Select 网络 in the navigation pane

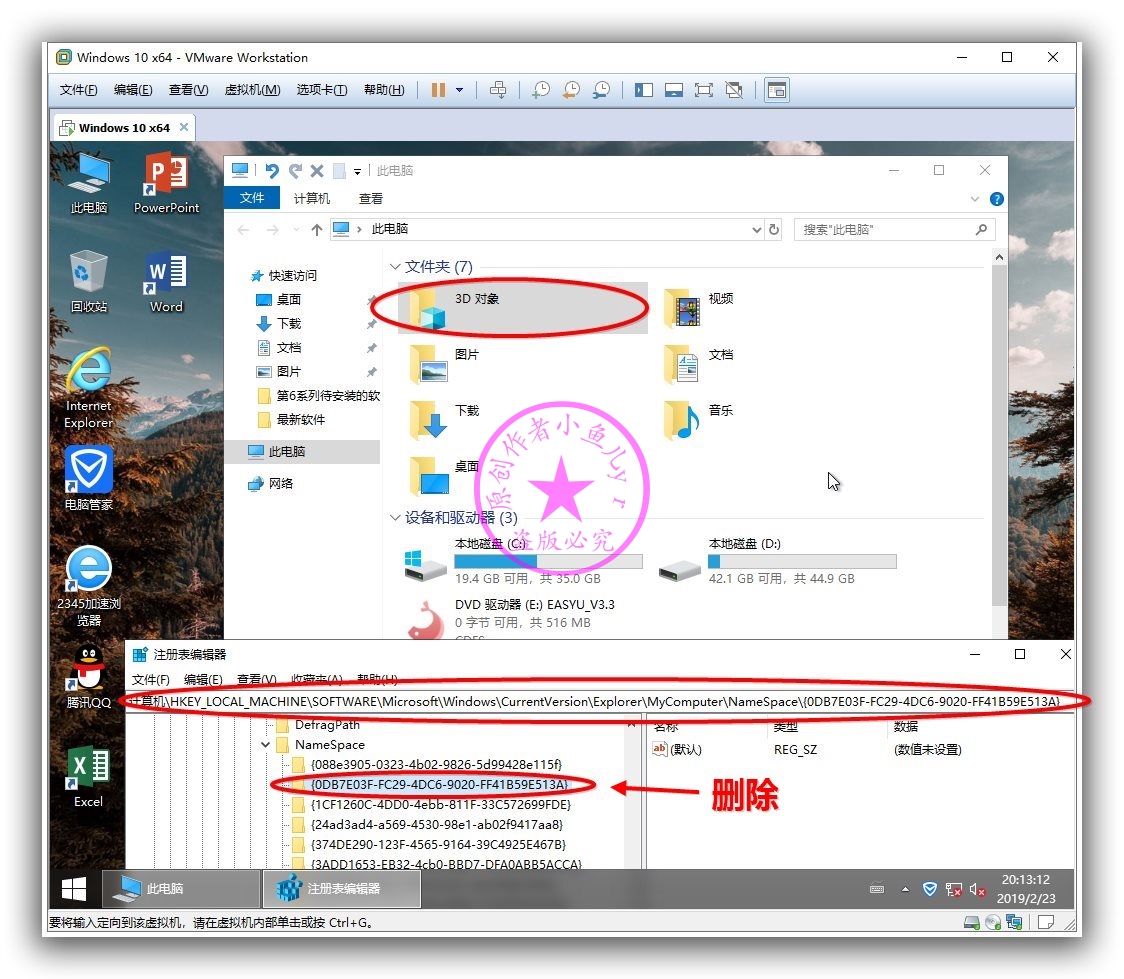pyautogui.click(x=270, y=483)
